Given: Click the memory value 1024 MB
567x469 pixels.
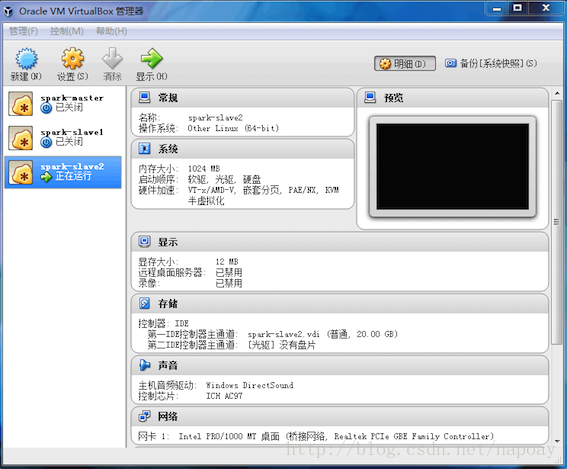Looking at the screenshot, I should click(204, 169).
